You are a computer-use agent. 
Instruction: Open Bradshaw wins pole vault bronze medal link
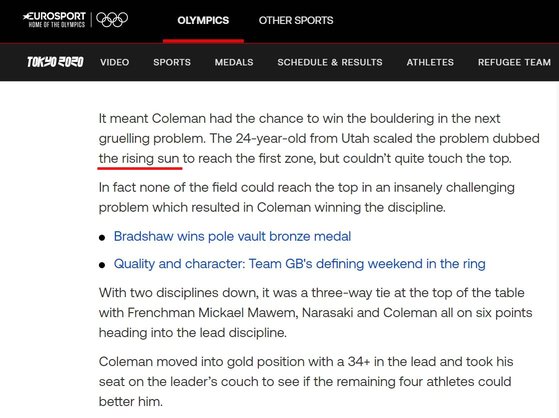[x=232, y=236]
